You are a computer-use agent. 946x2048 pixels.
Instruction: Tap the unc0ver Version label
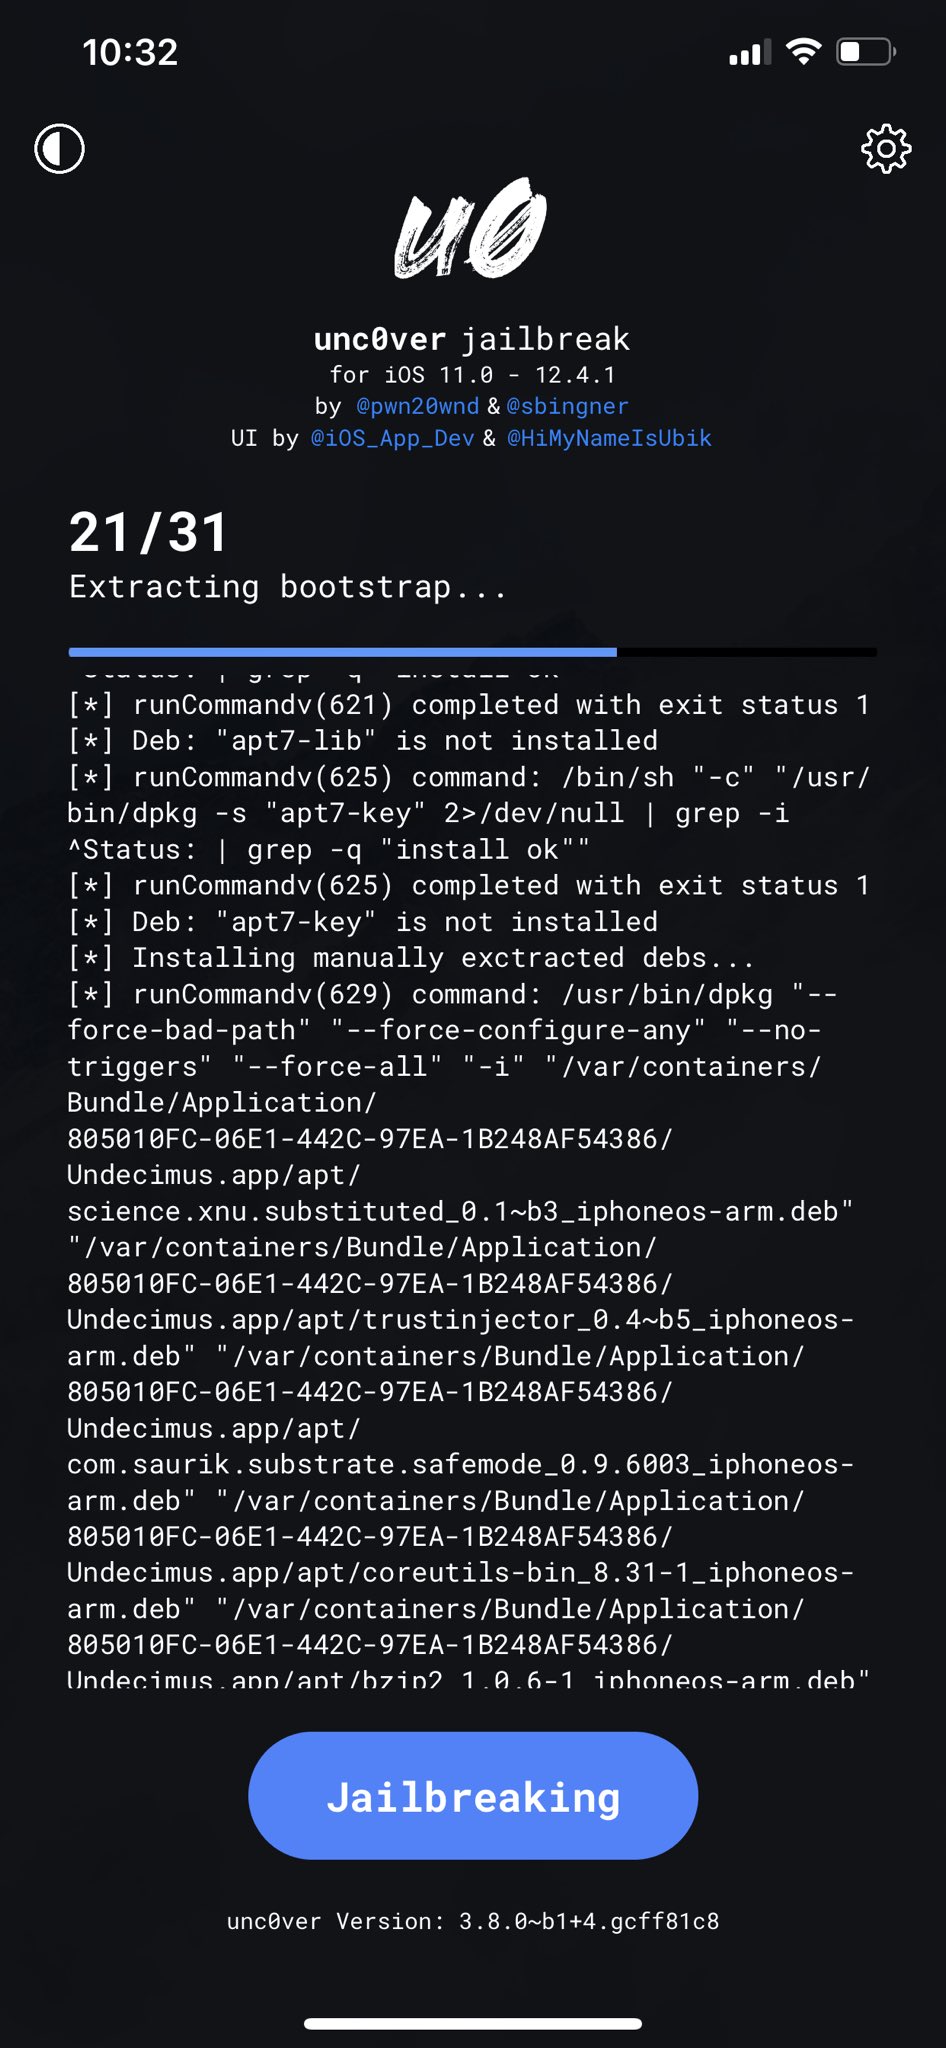coord(473,1921)
